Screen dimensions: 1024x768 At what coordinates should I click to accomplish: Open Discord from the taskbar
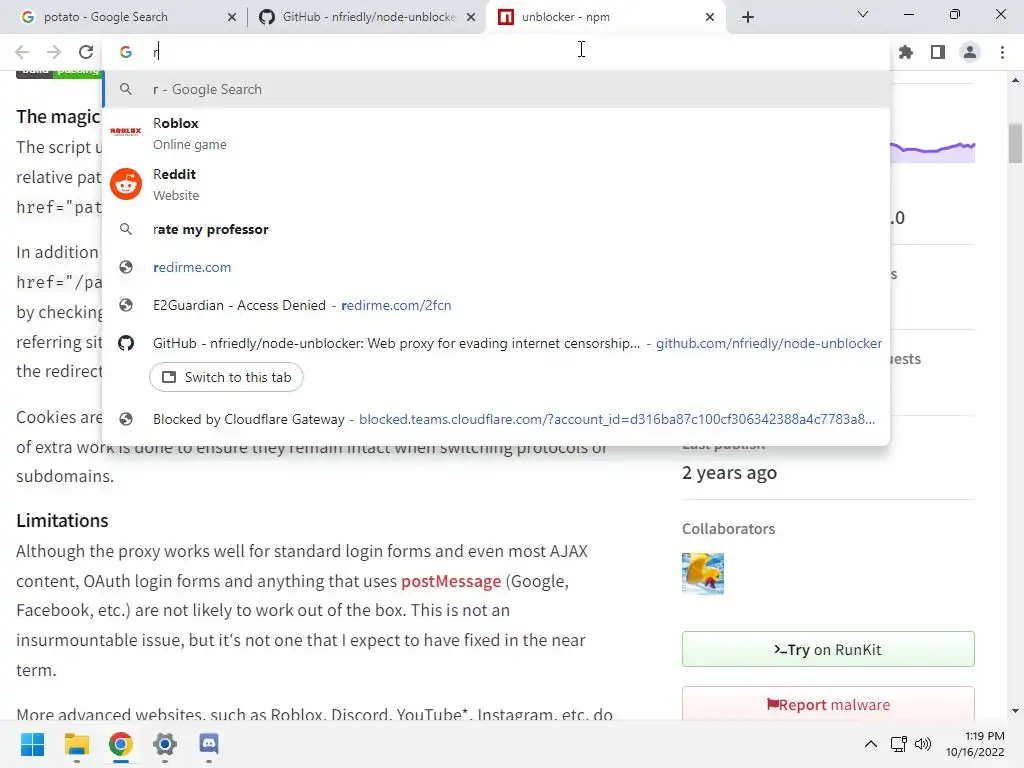[x=209, y=744]
